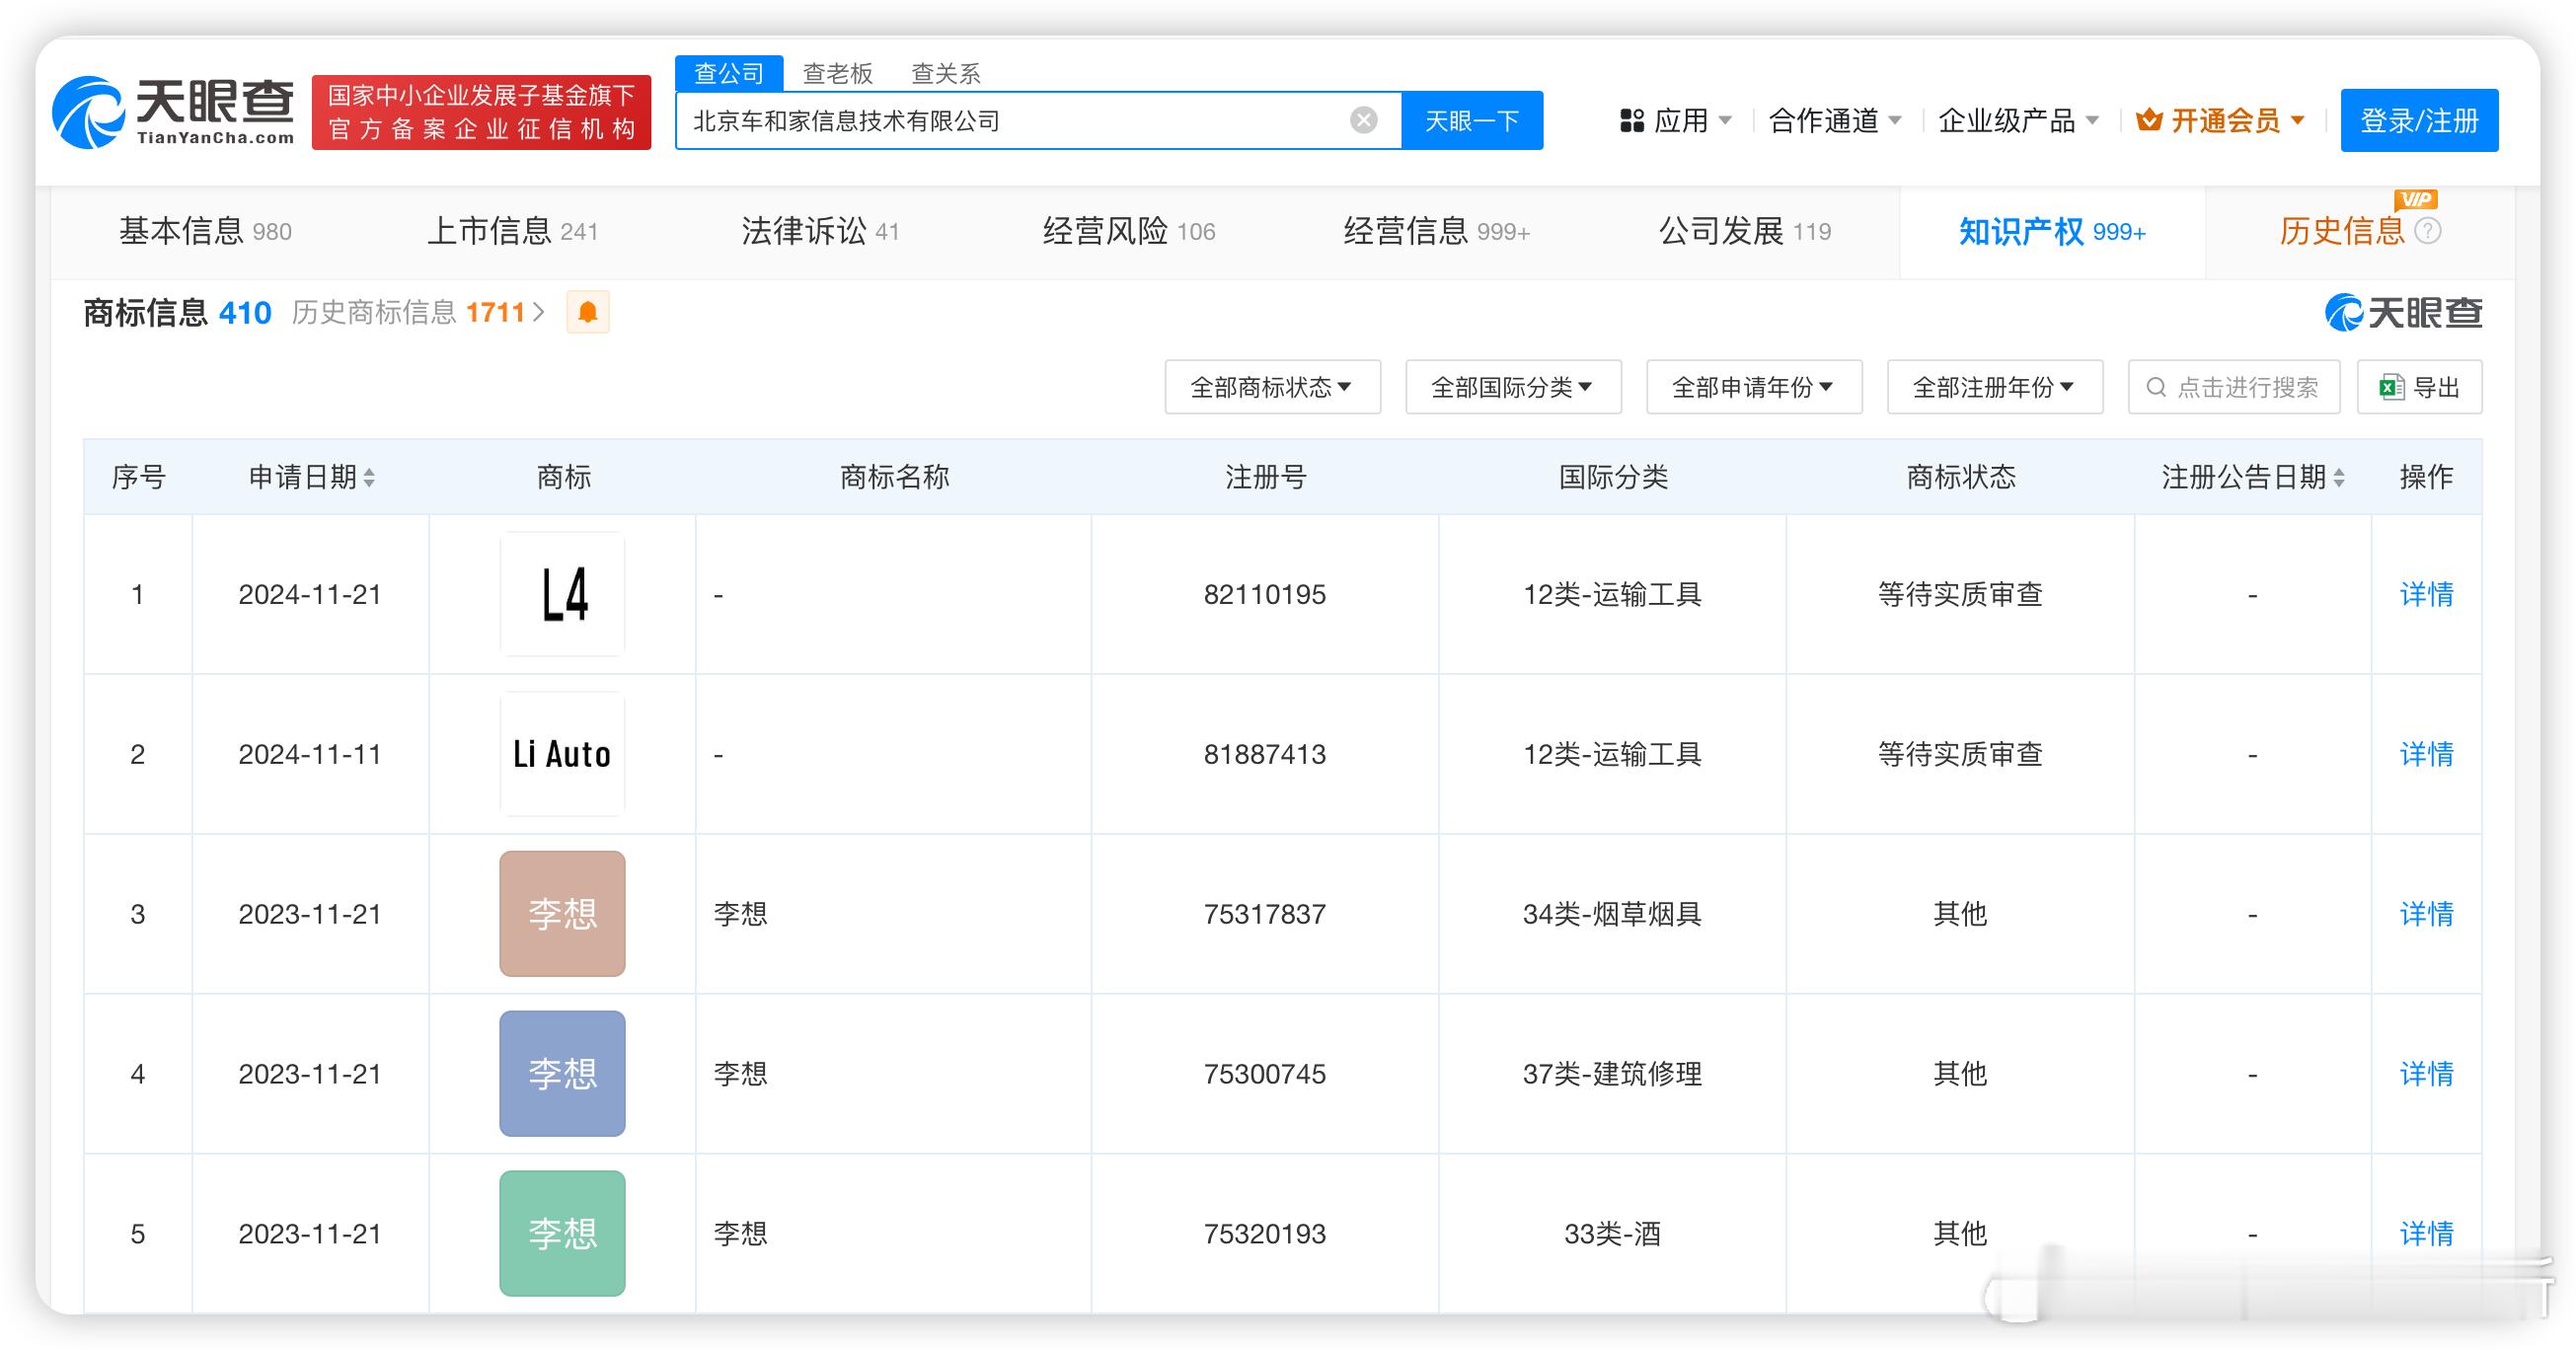2576x1350 pixels.
Task: Clear the search box with X icon
Action: pos(1363,121)
